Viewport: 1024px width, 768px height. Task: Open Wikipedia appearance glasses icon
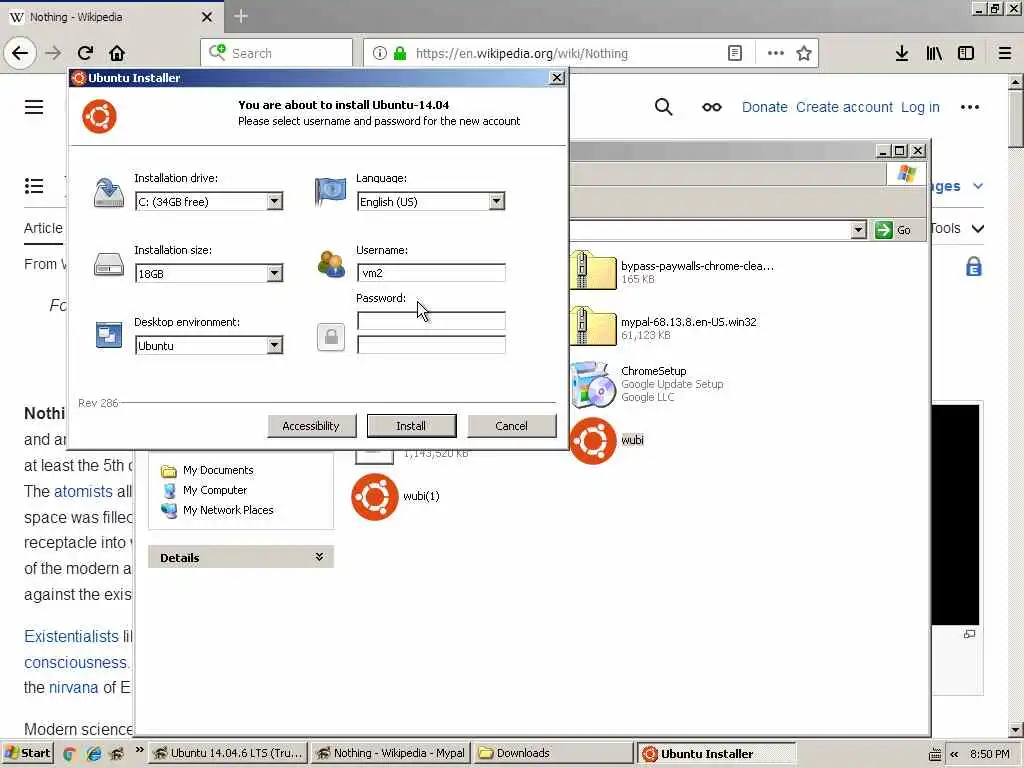tap(712, 107)
